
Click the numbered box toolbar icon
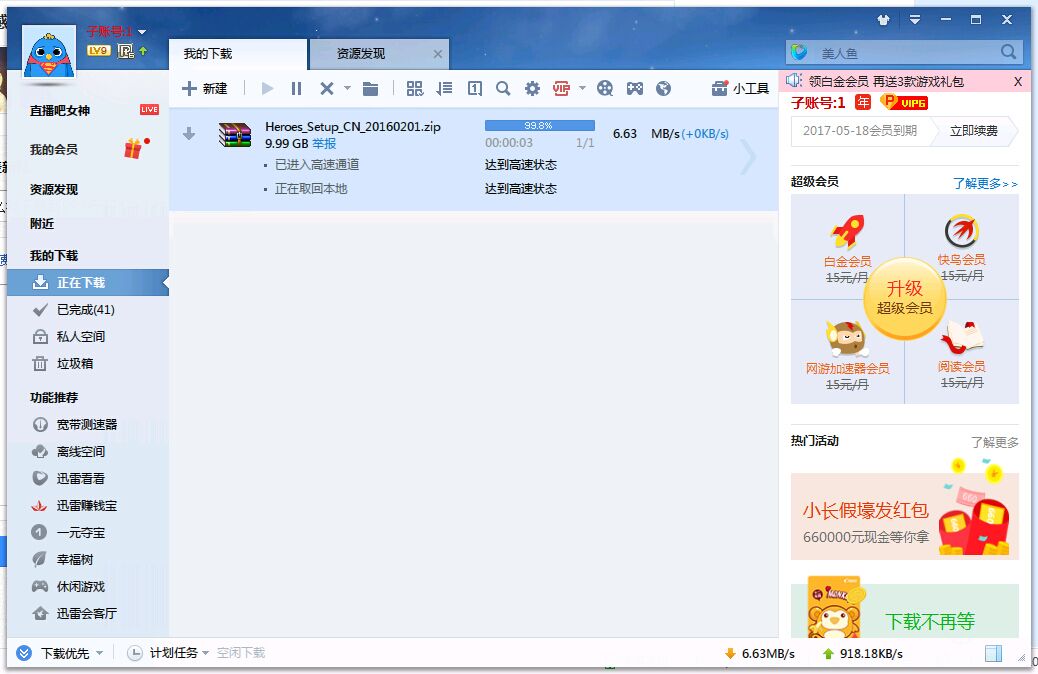click(x=475, y=89)
